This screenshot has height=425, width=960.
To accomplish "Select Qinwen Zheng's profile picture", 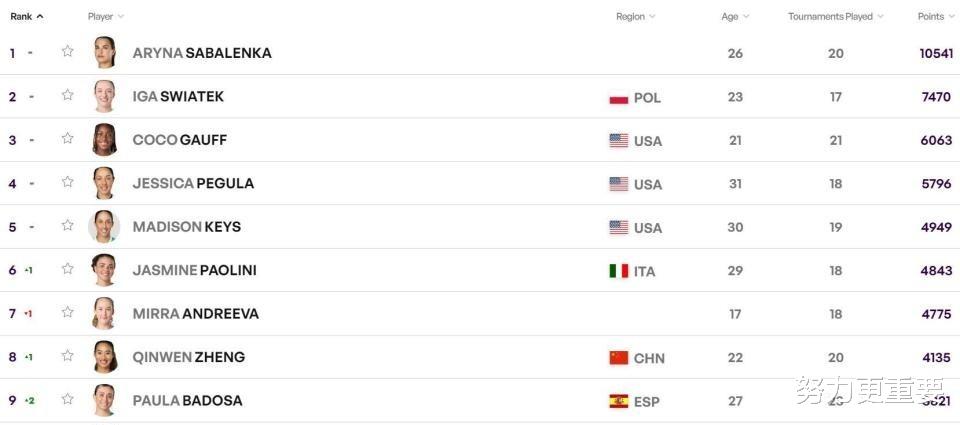I will click(104, 357).
